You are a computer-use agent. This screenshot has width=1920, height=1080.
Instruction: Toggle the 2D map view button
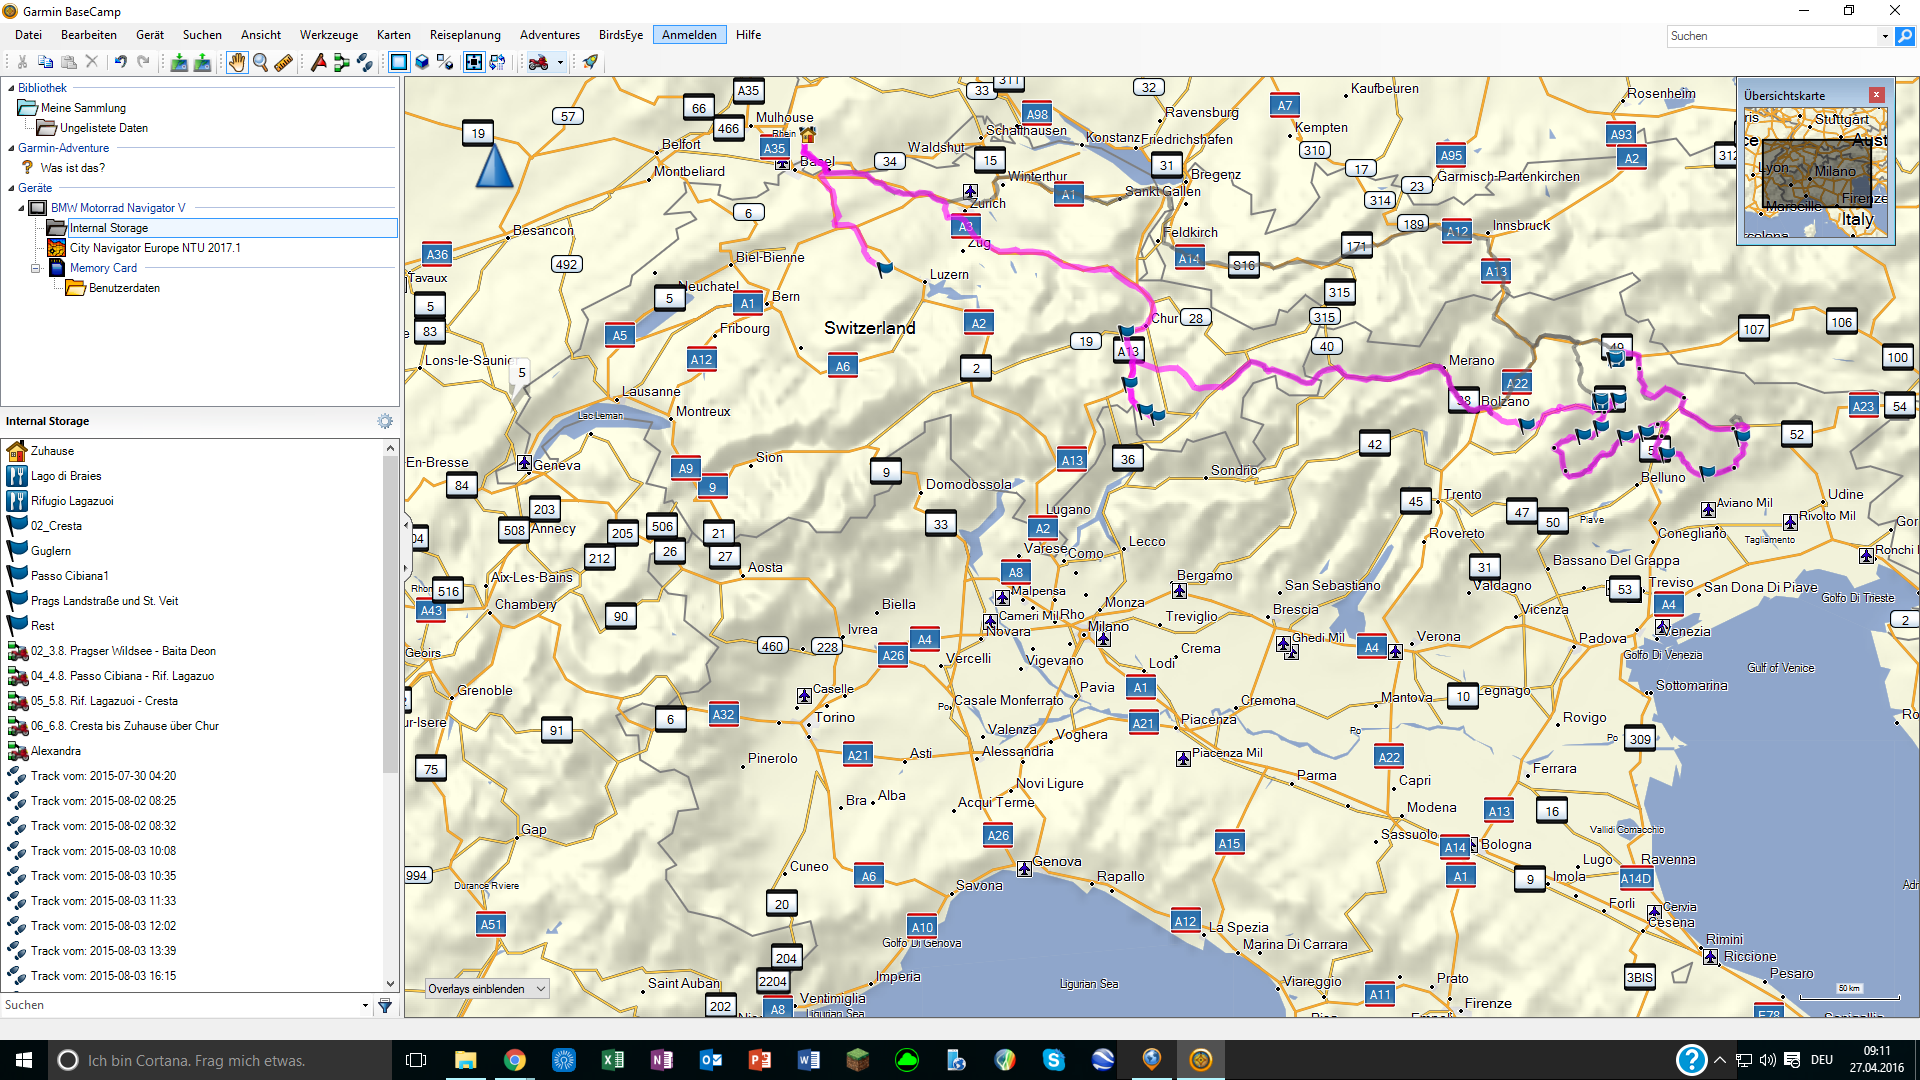398,62
